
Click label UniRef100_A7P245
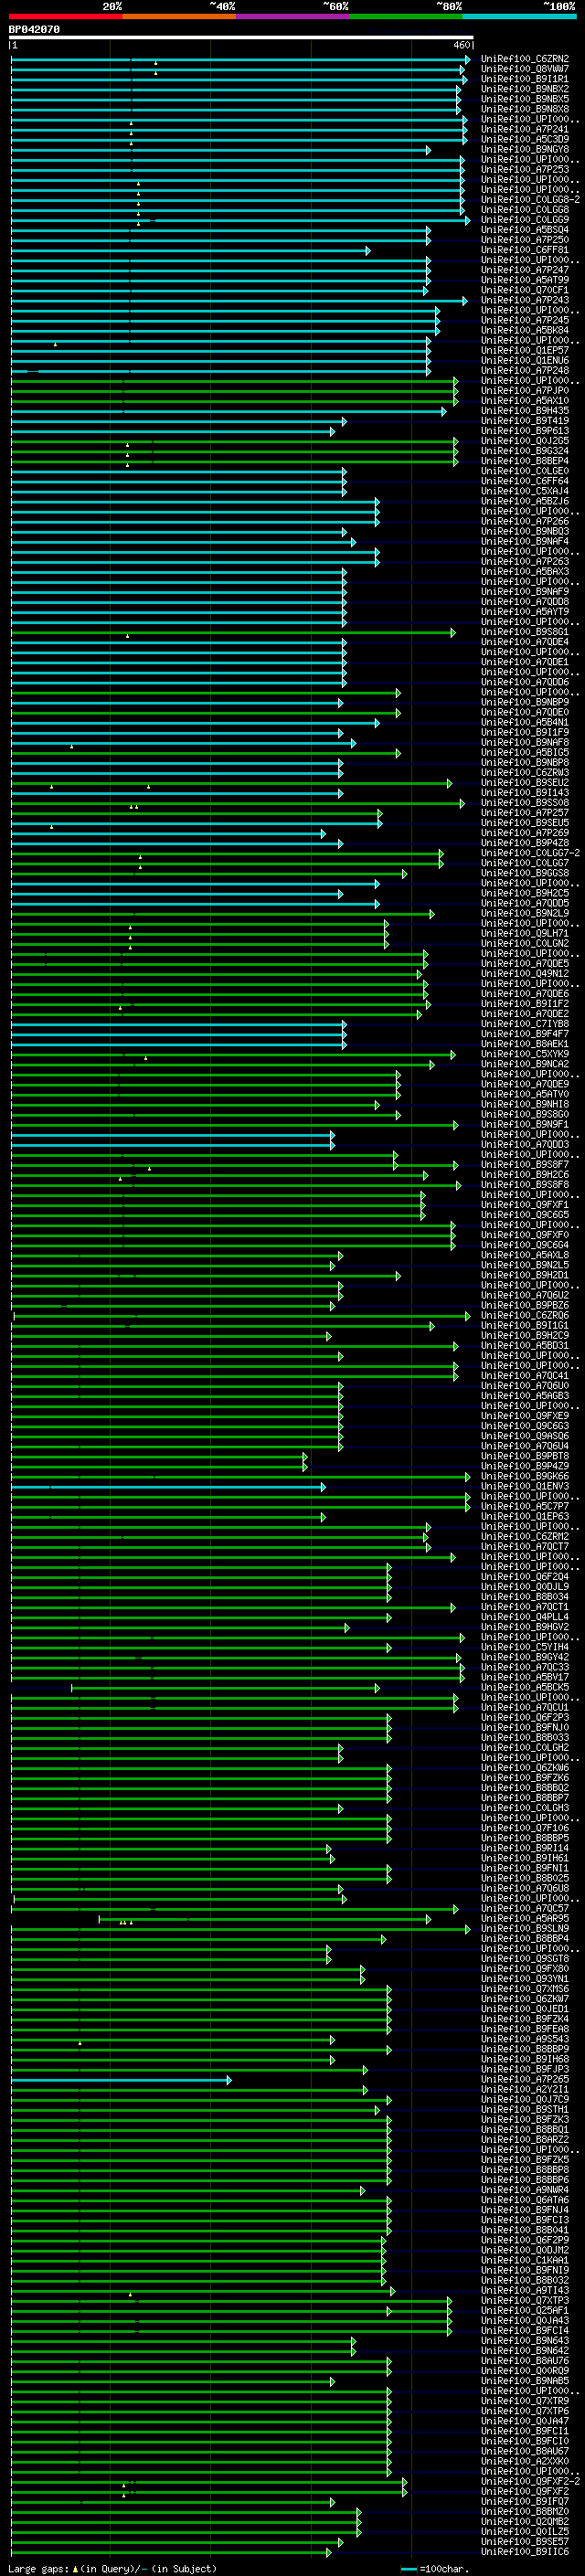coord(525,320)
